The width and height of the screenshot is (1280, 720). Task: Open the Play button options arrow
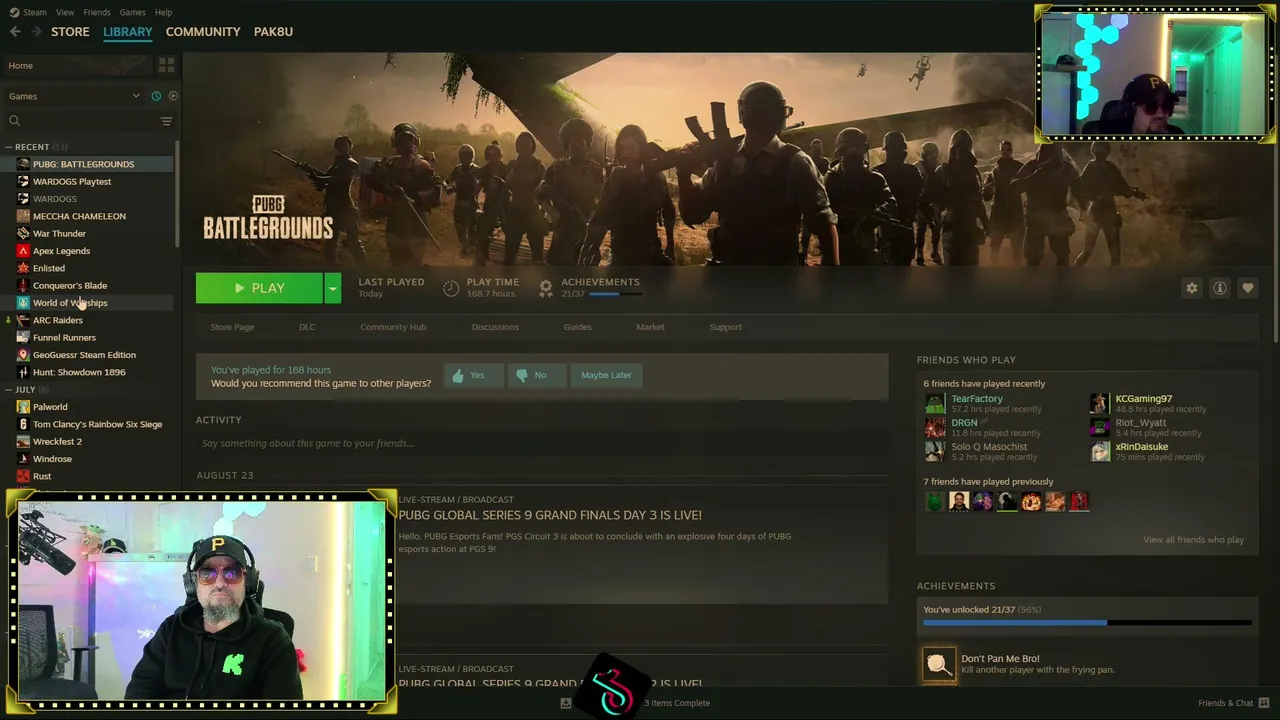coord(332,288)
